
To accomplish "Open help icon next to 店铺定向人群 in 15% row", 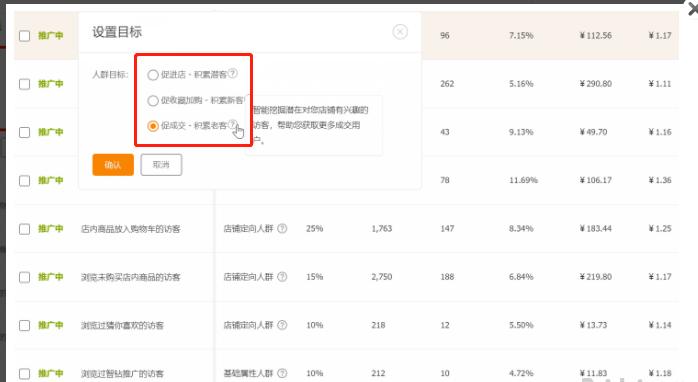I will [x=282, y=277].
